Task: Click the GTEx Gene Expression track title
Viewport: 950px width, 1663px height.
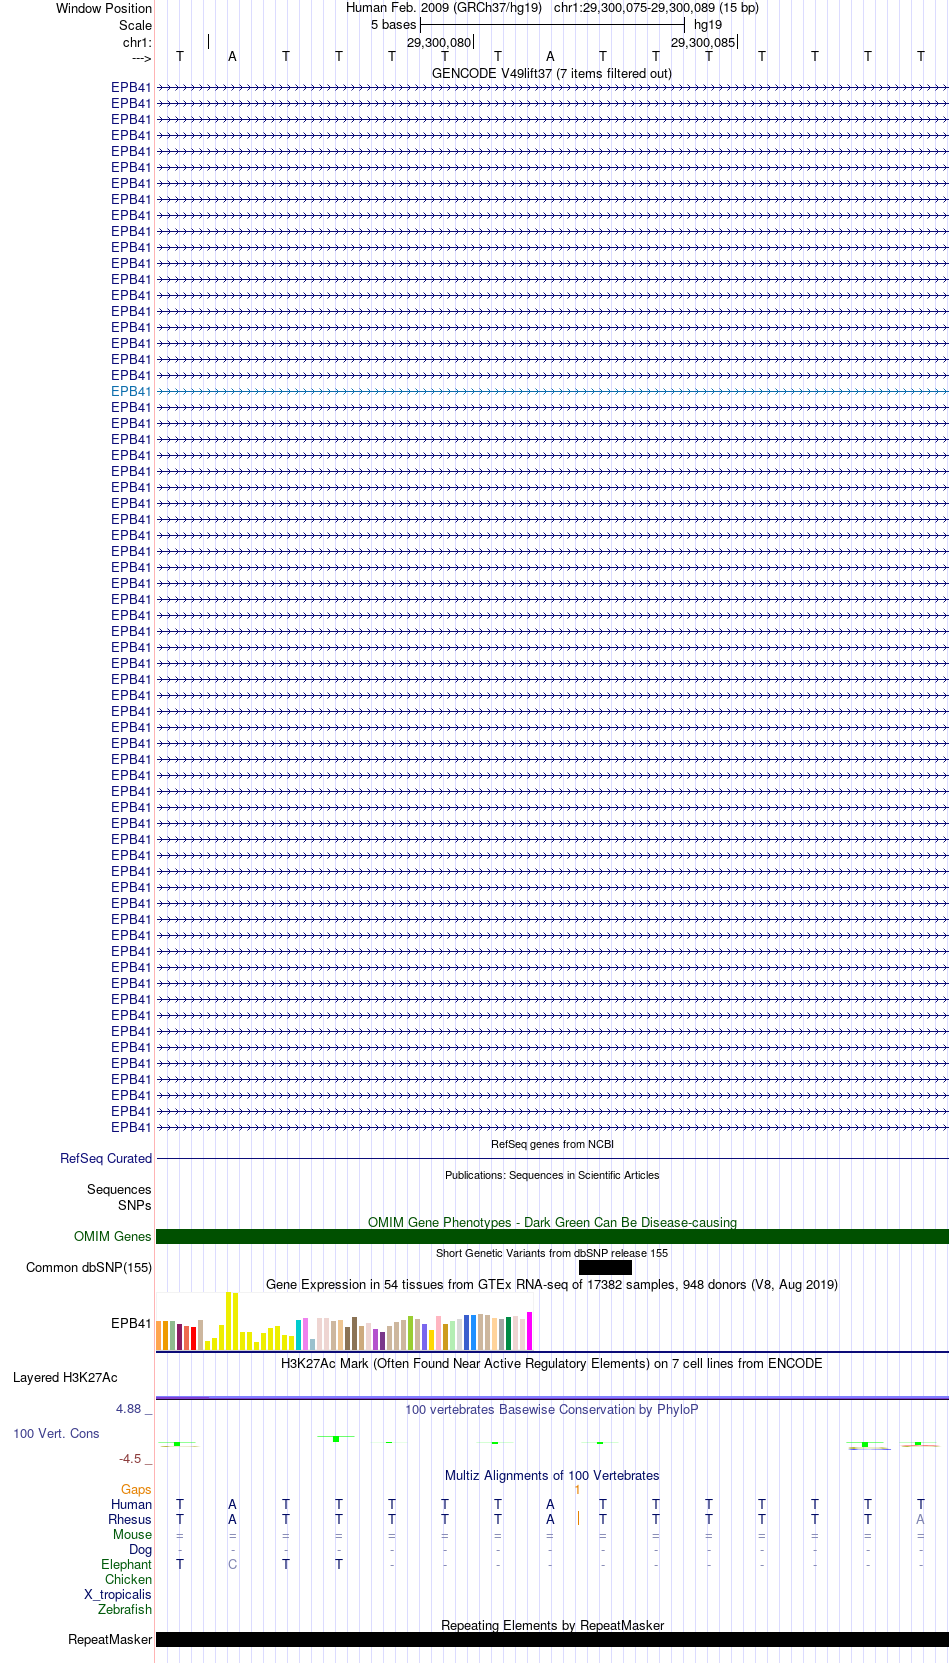Action: (552, 1284)
